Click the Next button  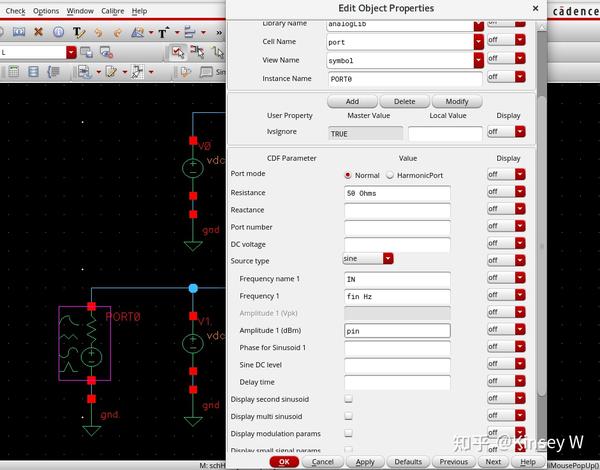click(x=493, y=462)
